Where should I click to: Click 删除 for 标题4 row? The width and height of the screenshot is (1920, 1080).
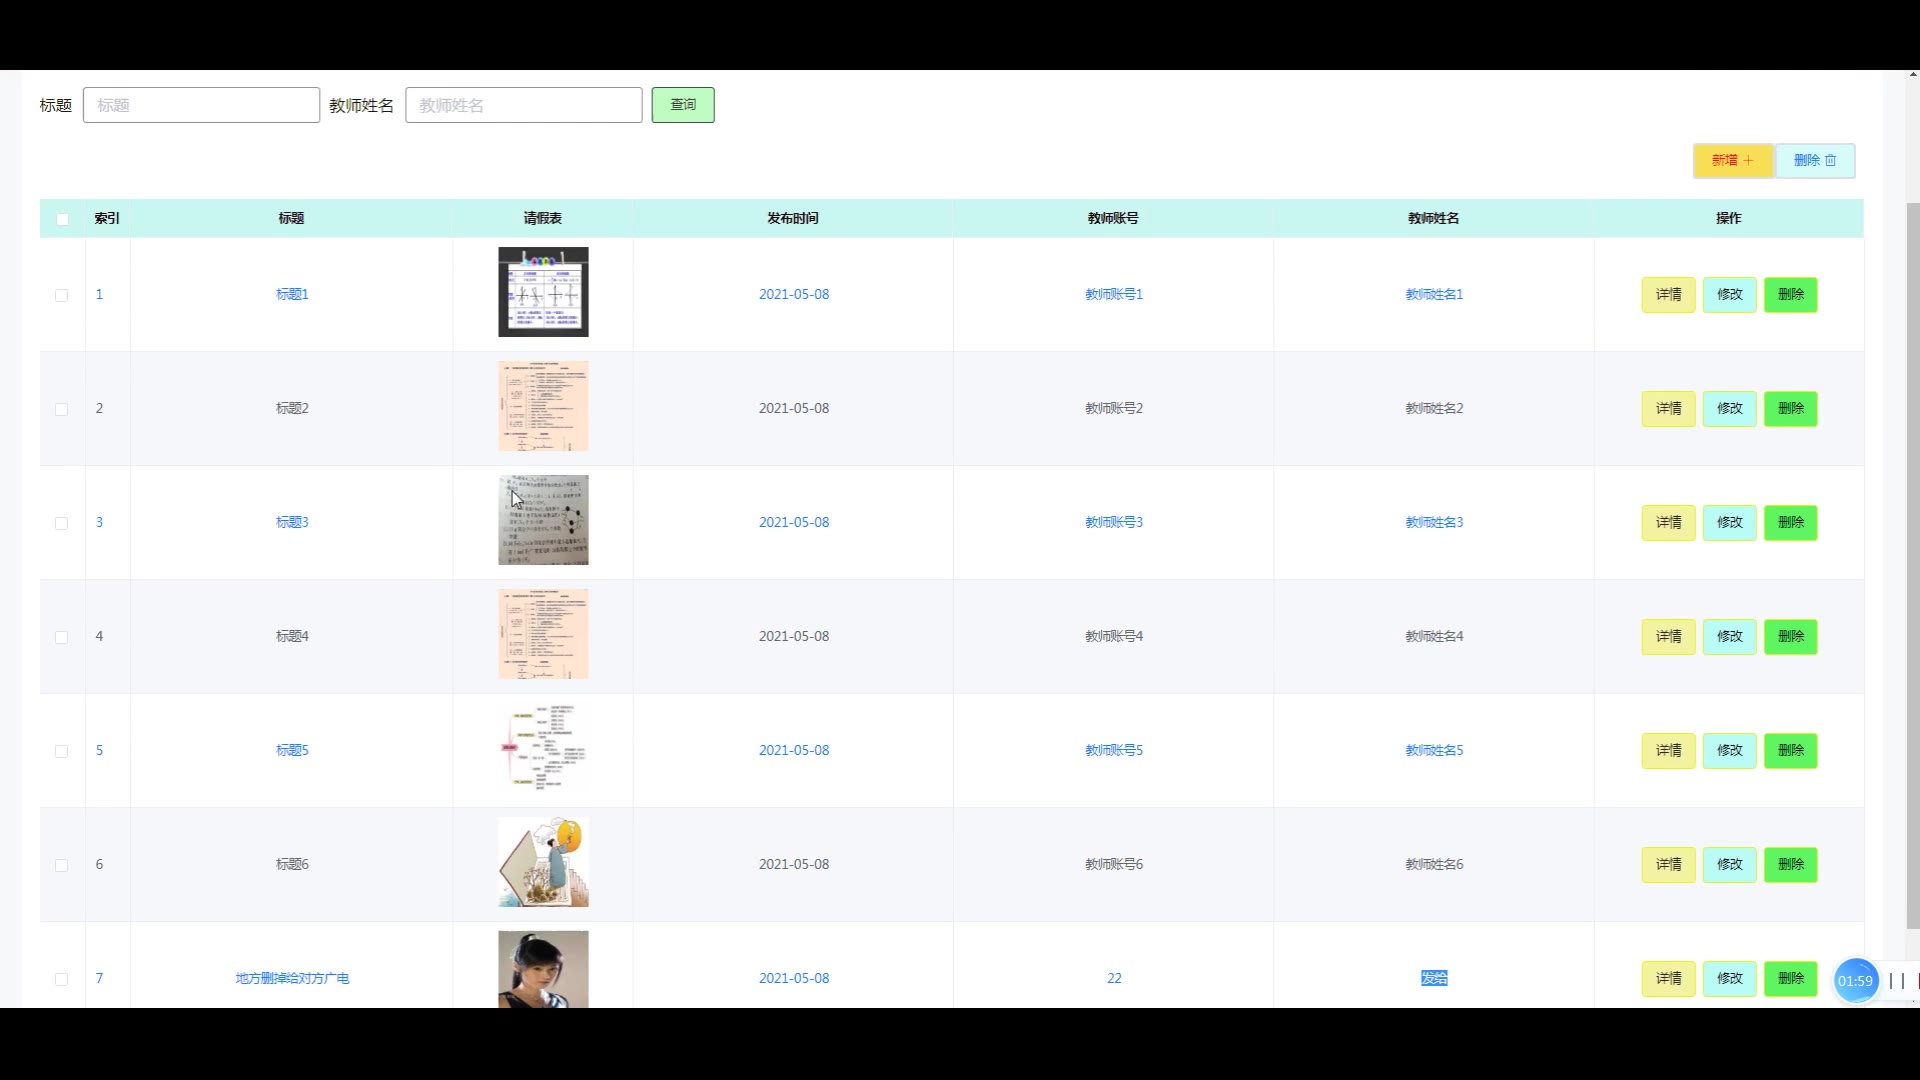pyautogui.click(x=1790, y=636)
